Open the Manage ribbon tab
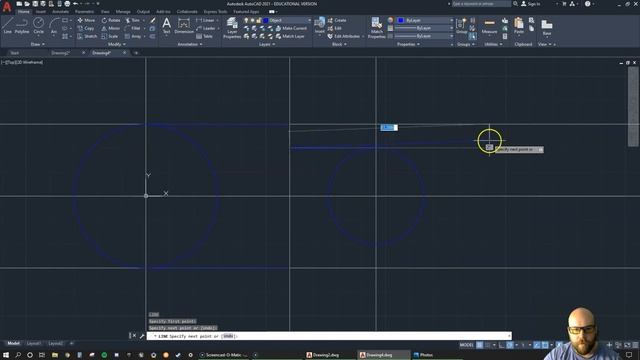Screen dimensions: 640x360 coord(123,12)
